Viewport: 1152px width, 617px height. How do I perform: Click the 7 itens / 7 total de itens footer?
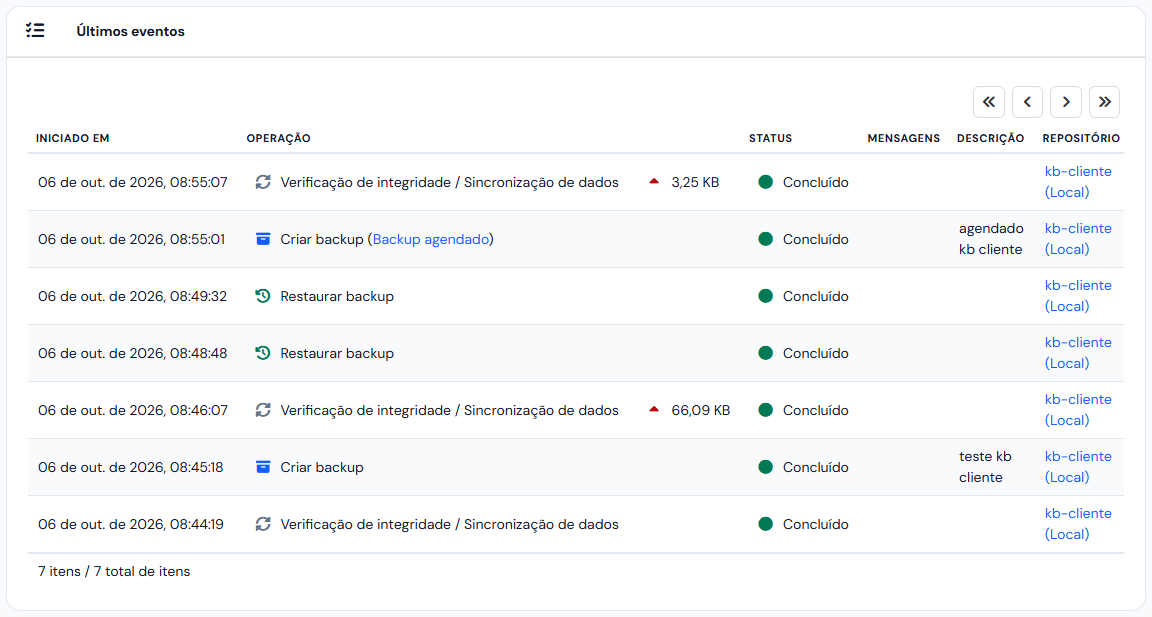click(114, 571)
